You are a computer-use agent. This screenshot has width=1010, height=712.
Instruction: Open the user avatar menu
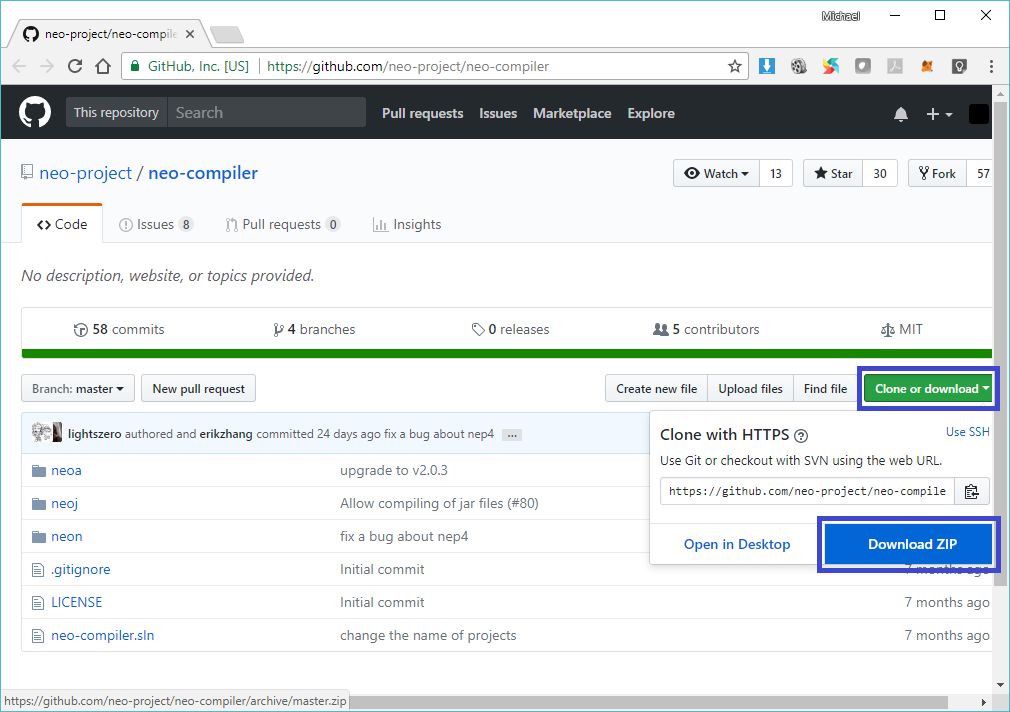pos(978,114)
